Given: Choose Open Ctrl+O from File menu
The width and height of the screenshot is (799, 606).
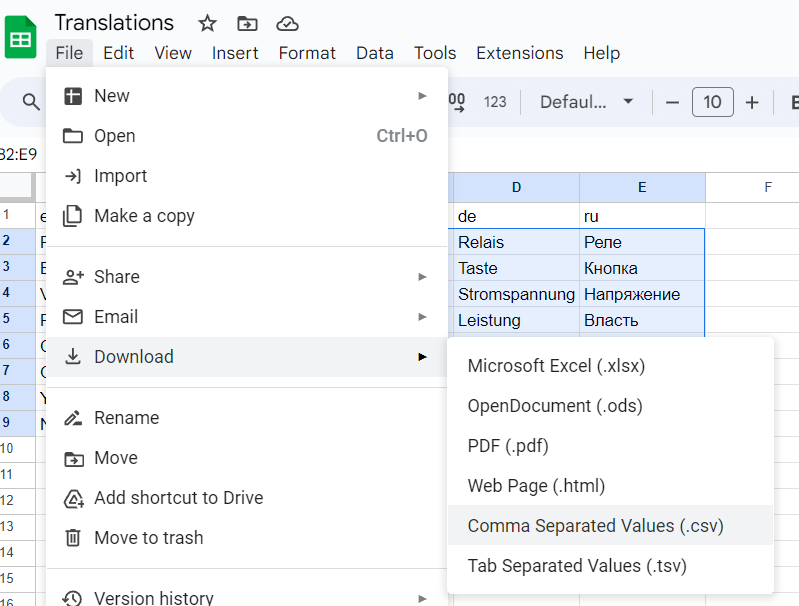Looking at the screenshot, I should tap(247, 136).
